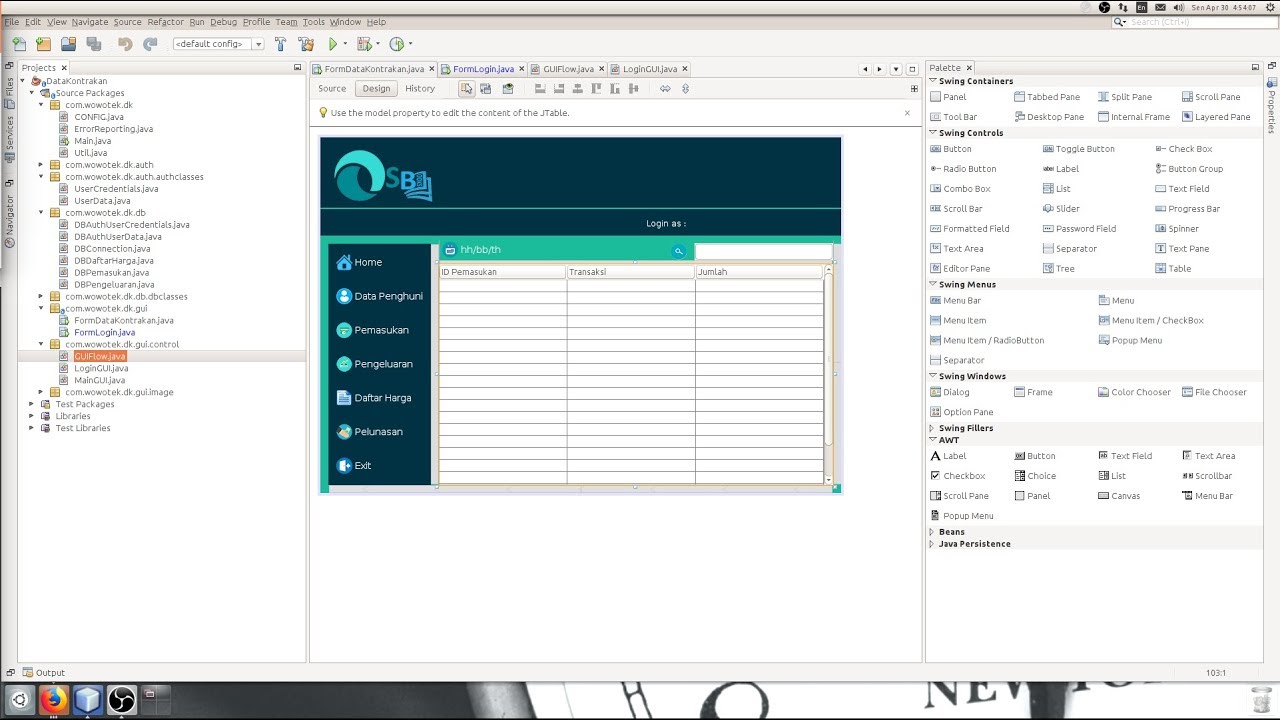Click the Clean and Build icon
Image resolution: width=1280 pixels, height=720 pixels.
point(306,44)
